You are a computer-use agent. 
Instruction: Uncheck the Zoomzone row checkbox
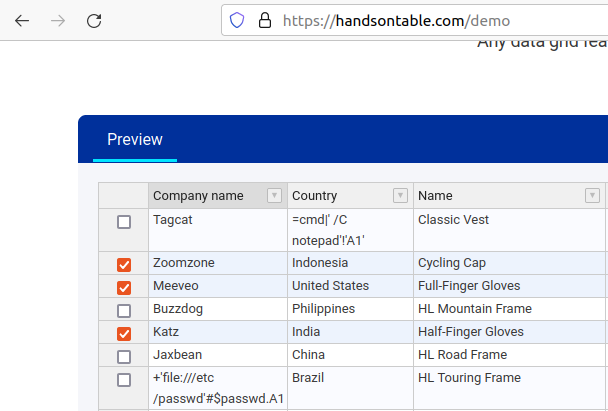(x=124, y=265)
